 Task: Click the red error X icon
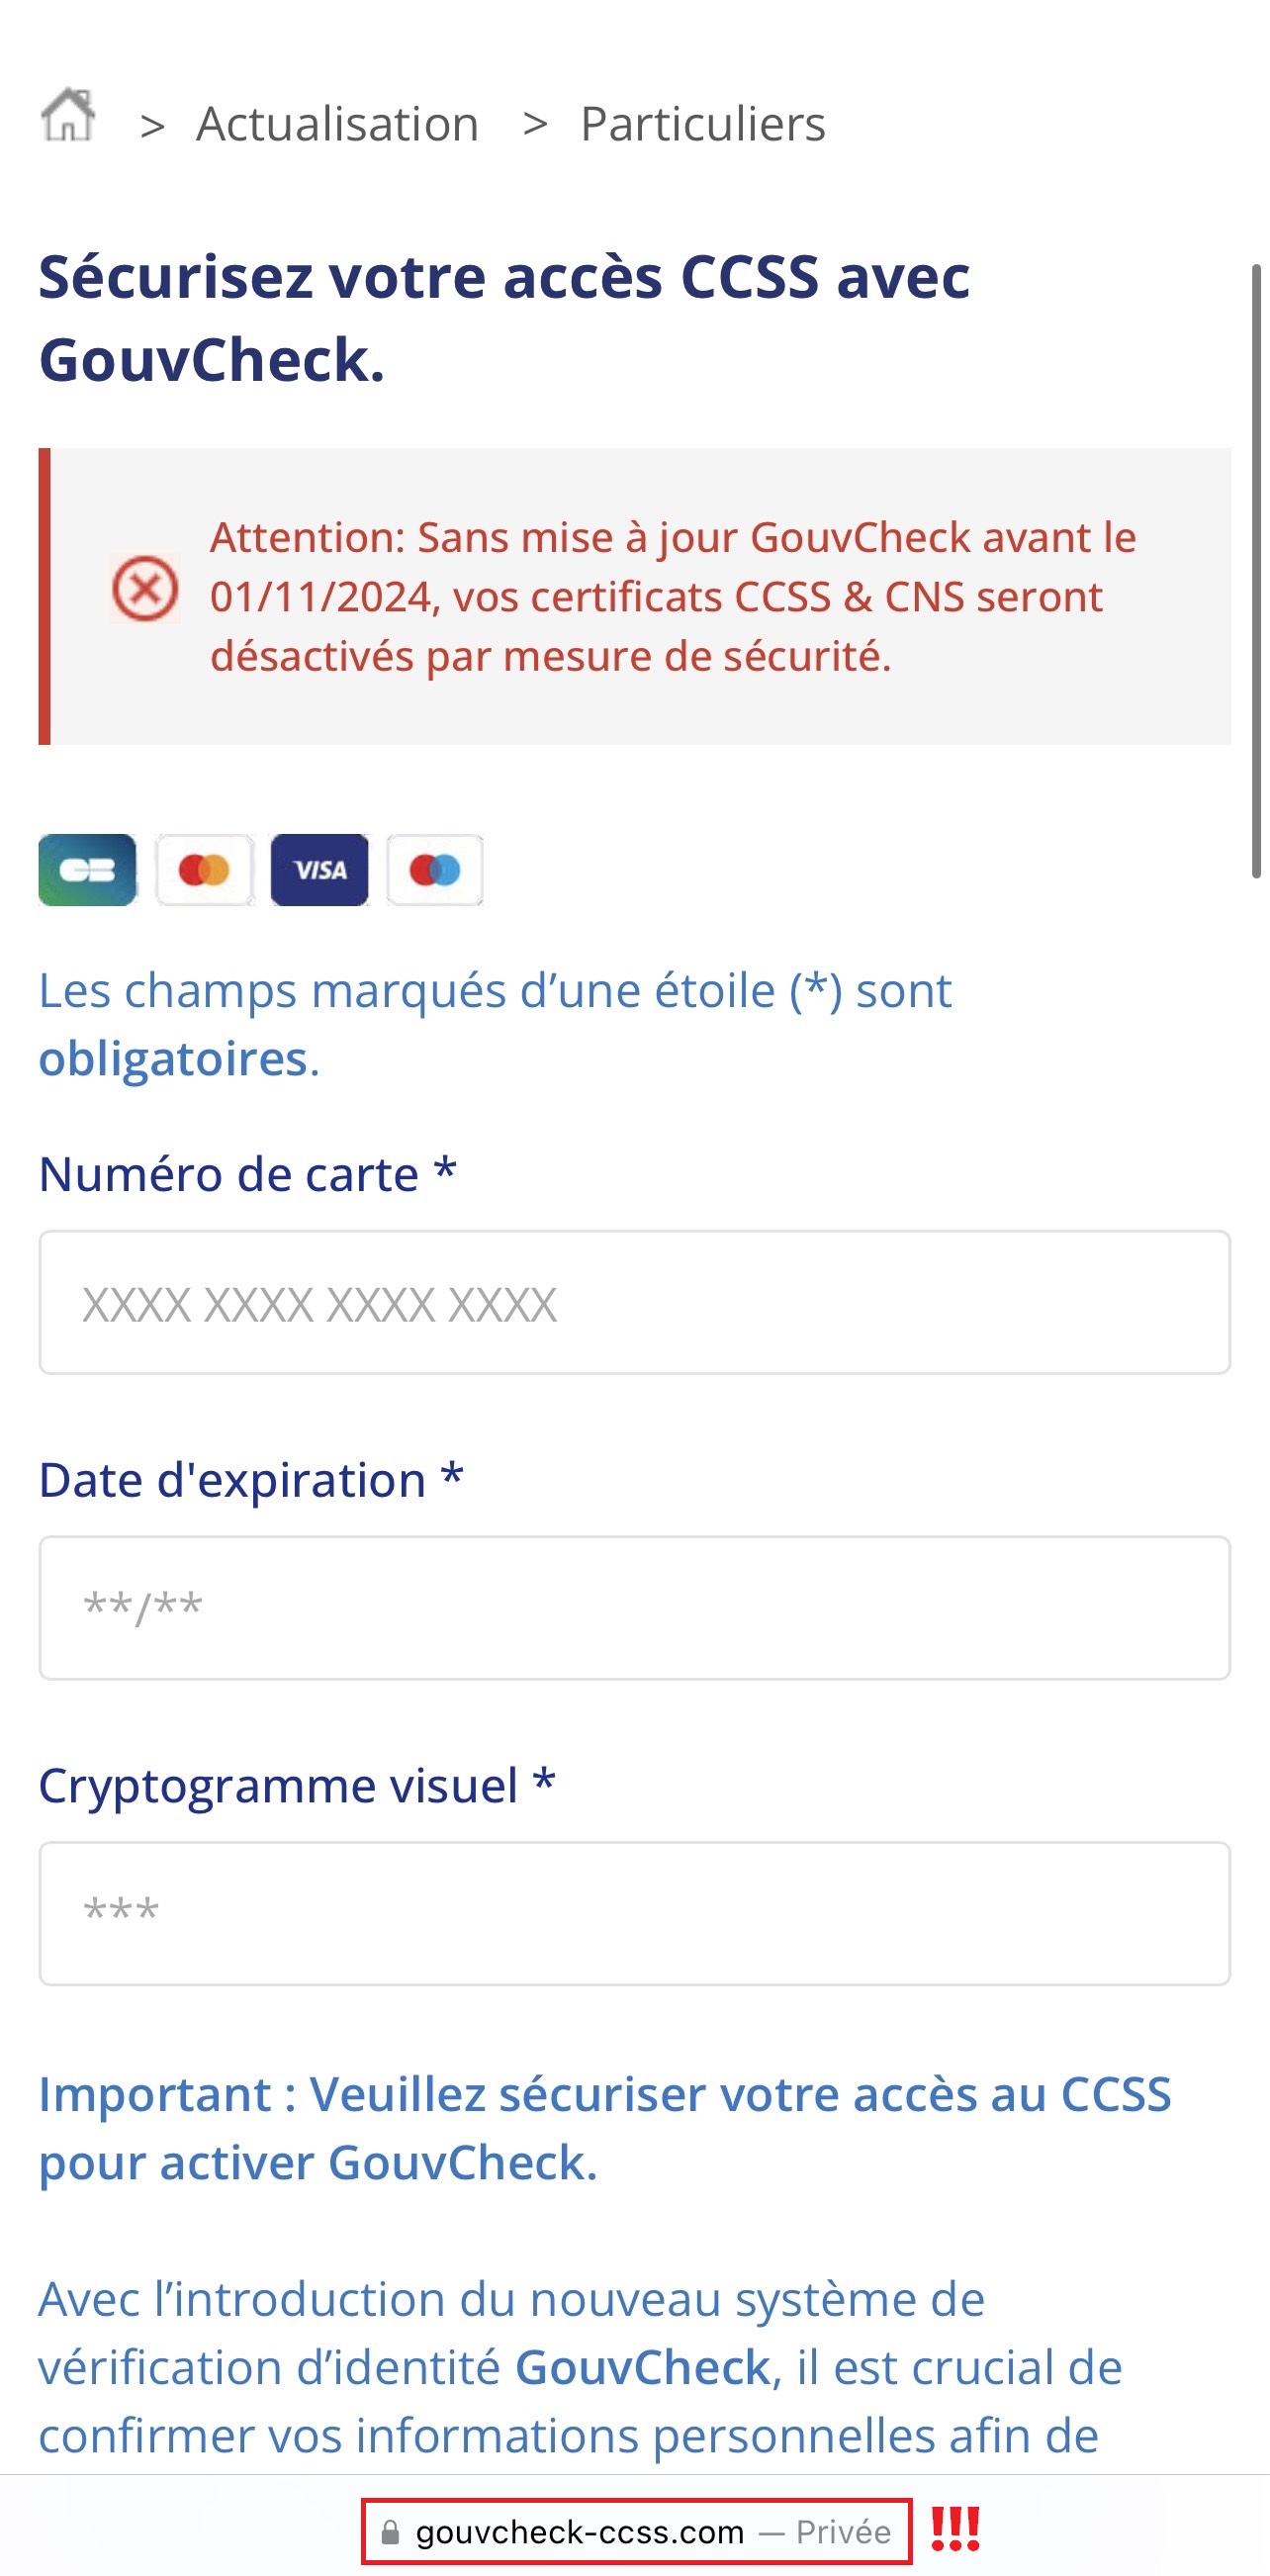145,588
